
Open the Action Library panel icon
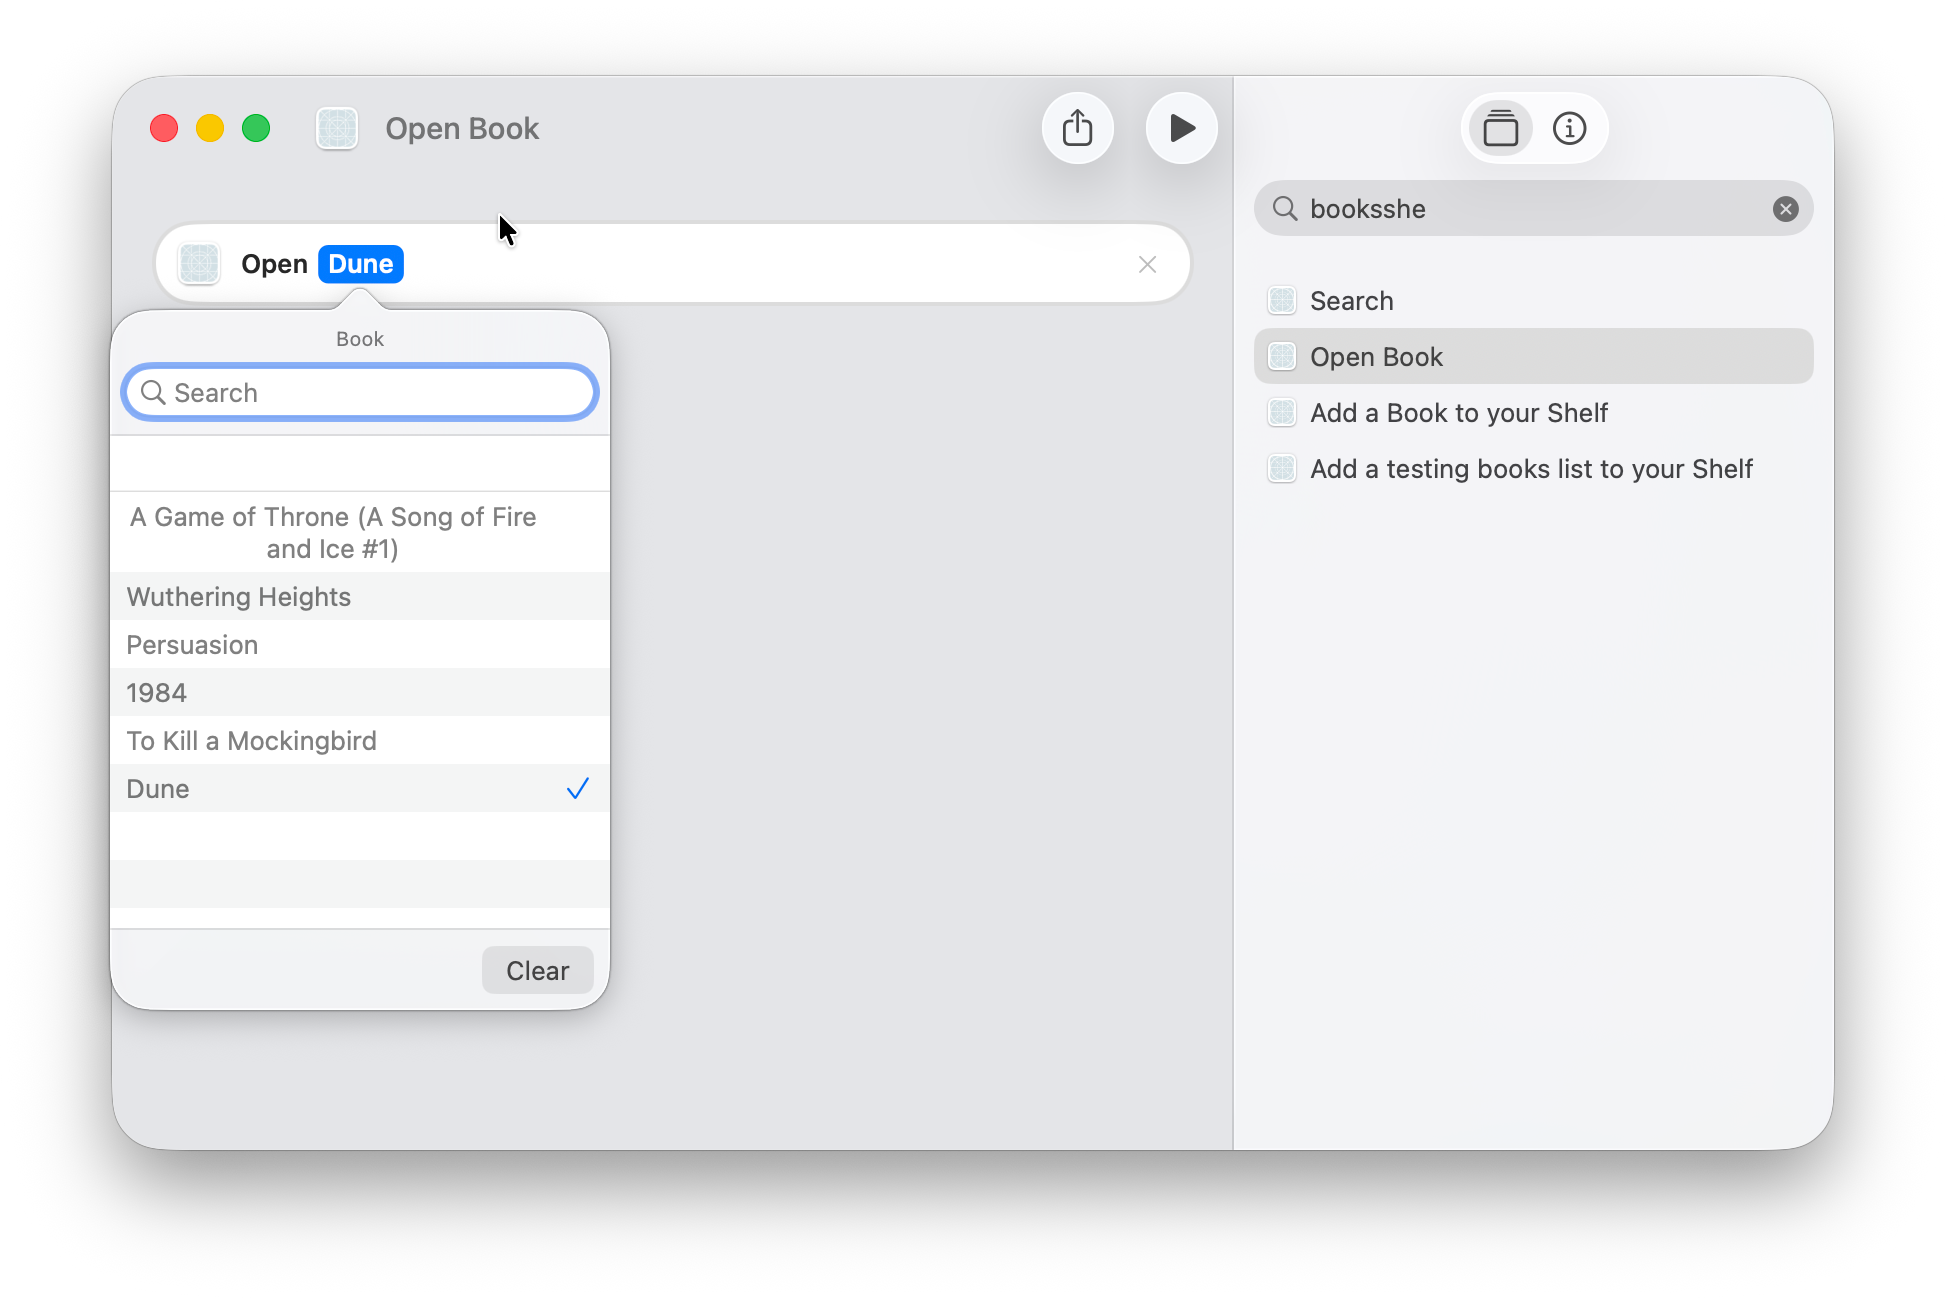tap(1500, 128)
